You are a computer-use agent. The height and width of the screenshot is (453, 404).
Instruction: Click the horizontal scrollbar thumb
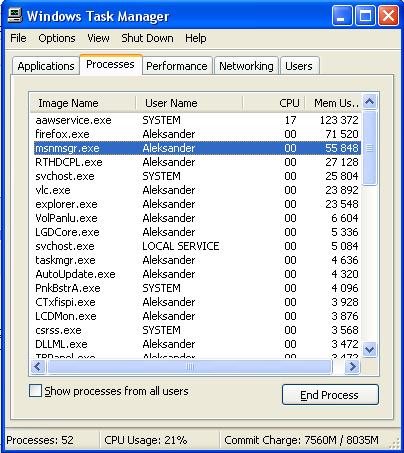[x=190, y=367]
